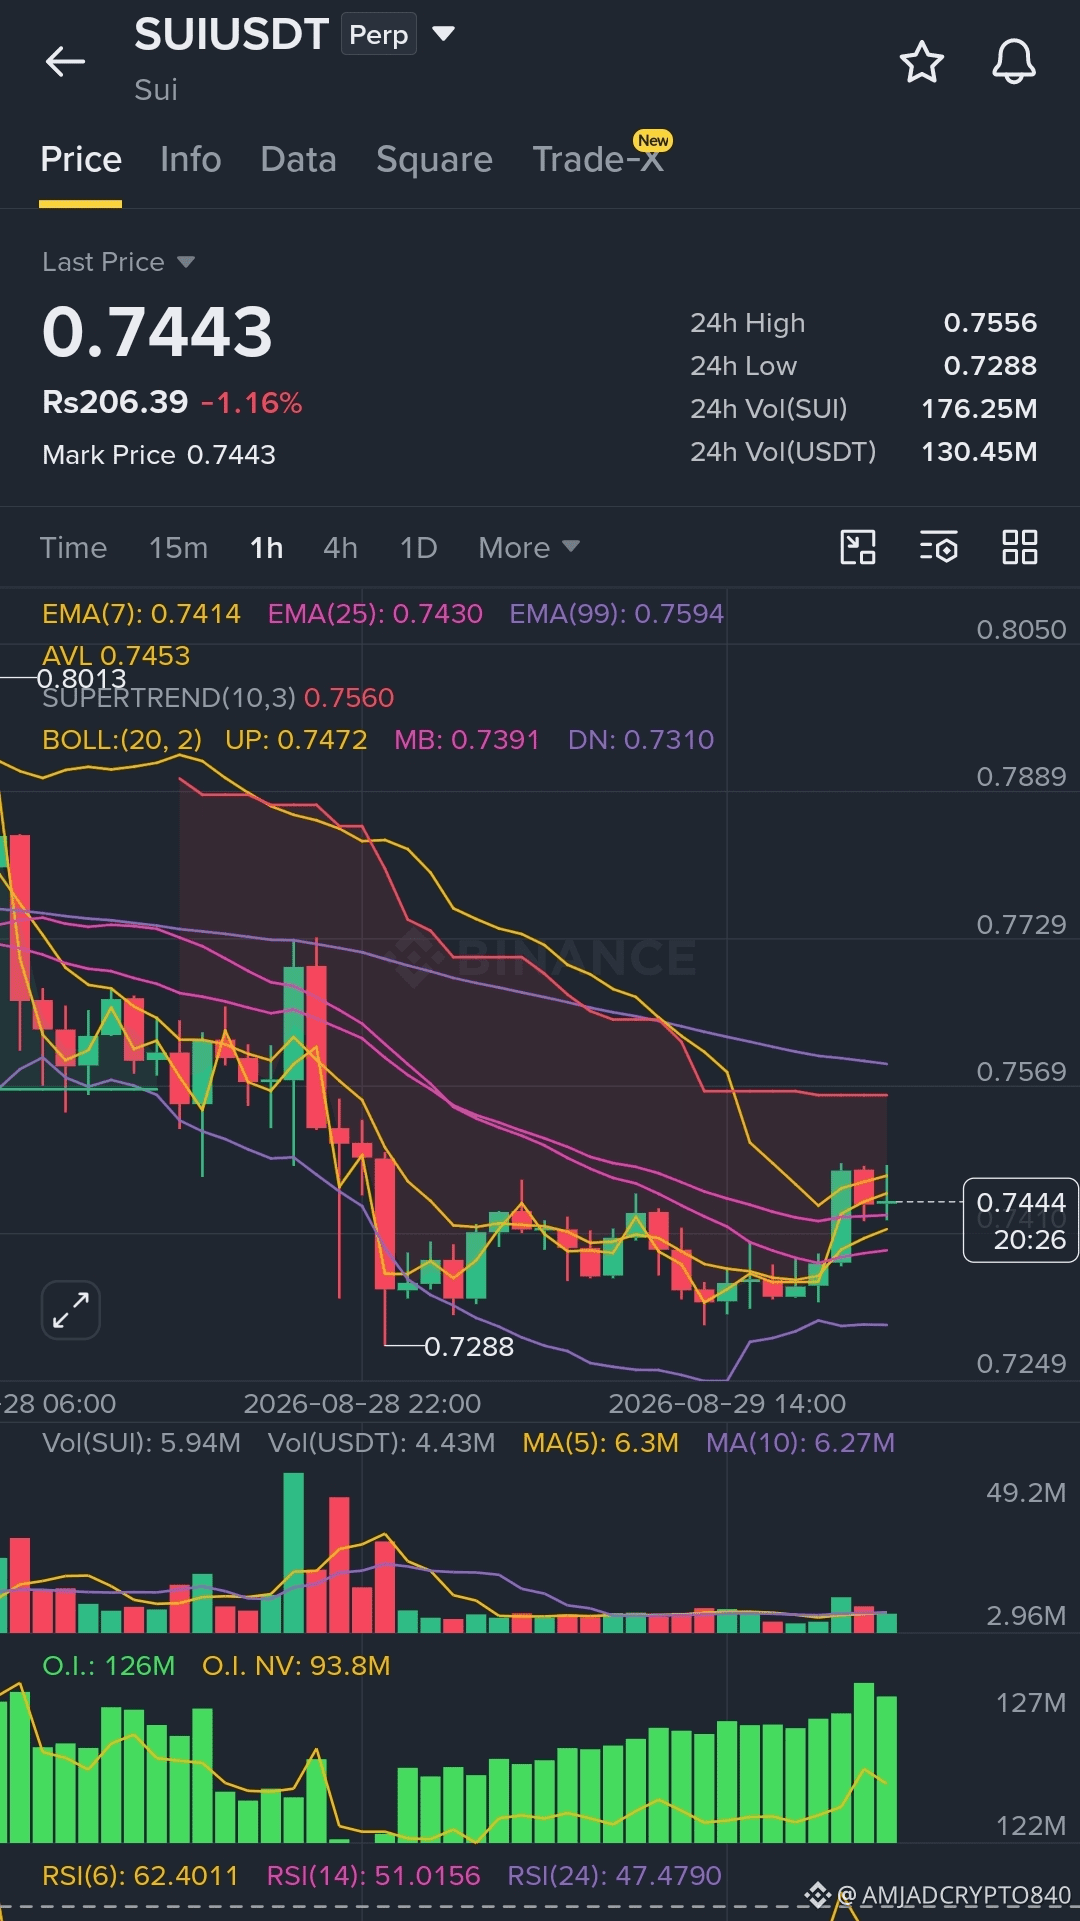Select the 1D interval

pyautogui.click(x=418, y=548)
